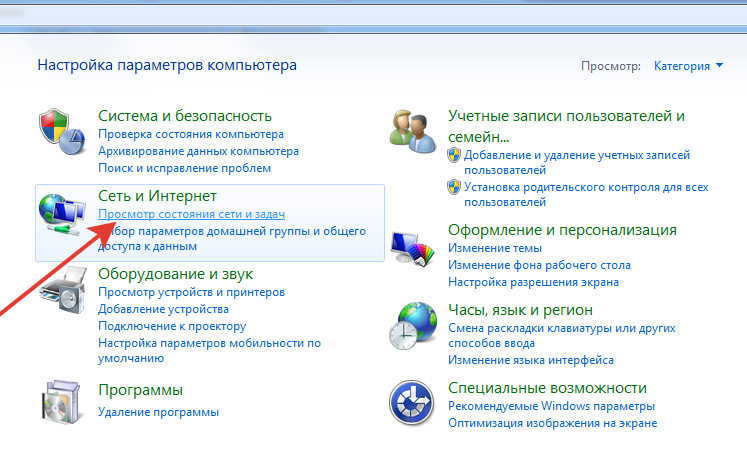Click Изменение языка интерфейса link

point(531,360)
